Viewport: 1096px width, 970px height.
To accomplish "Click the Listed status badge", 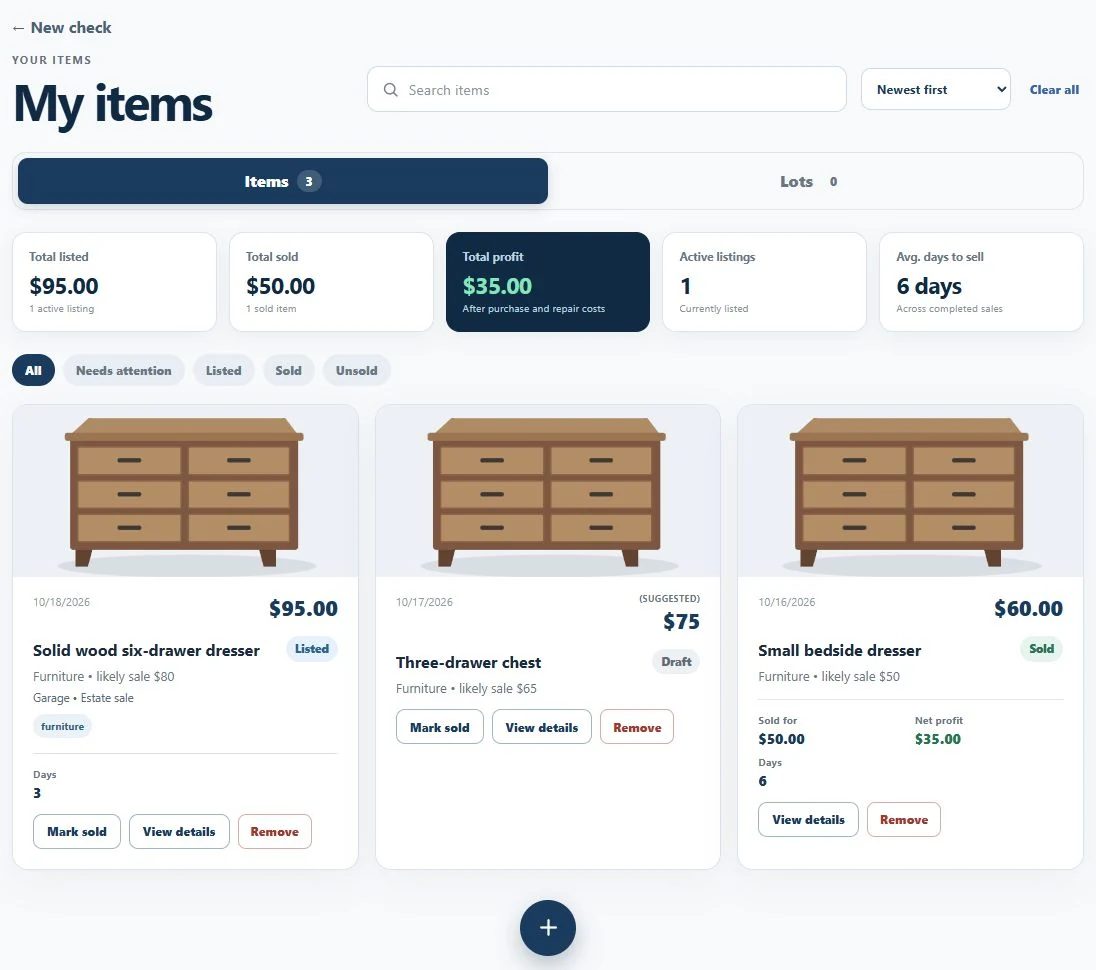I will (x=312, y=649).
